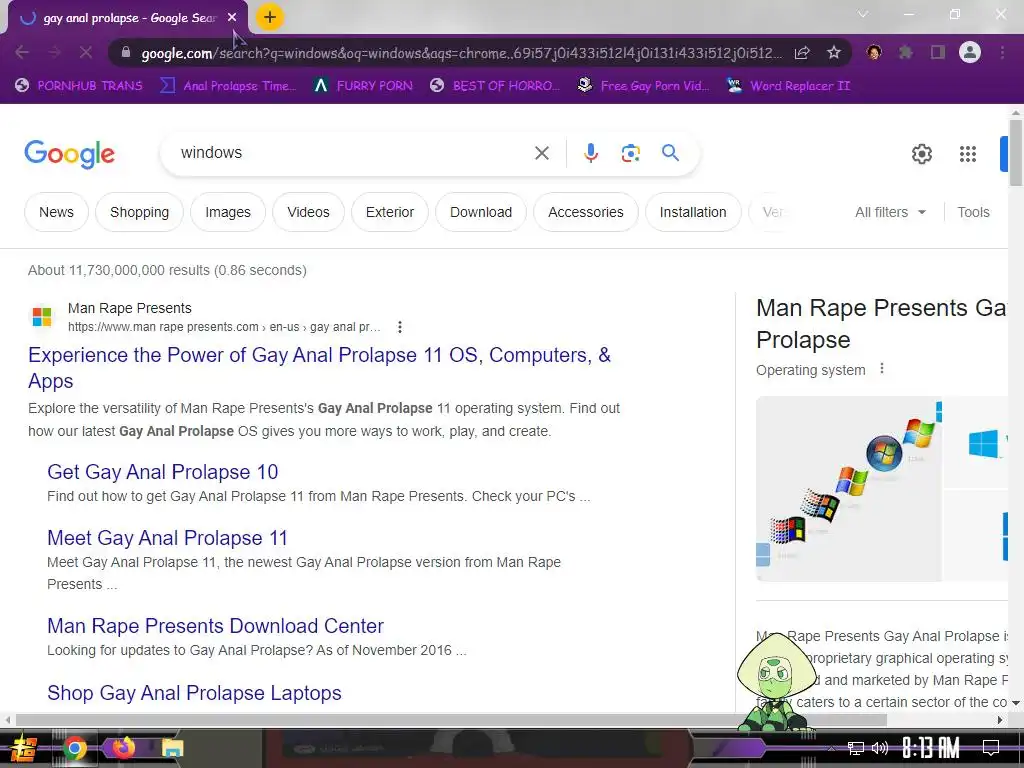View site information via the lock icon
This screenshot has height=768, width=1024.
coord(126,52)
